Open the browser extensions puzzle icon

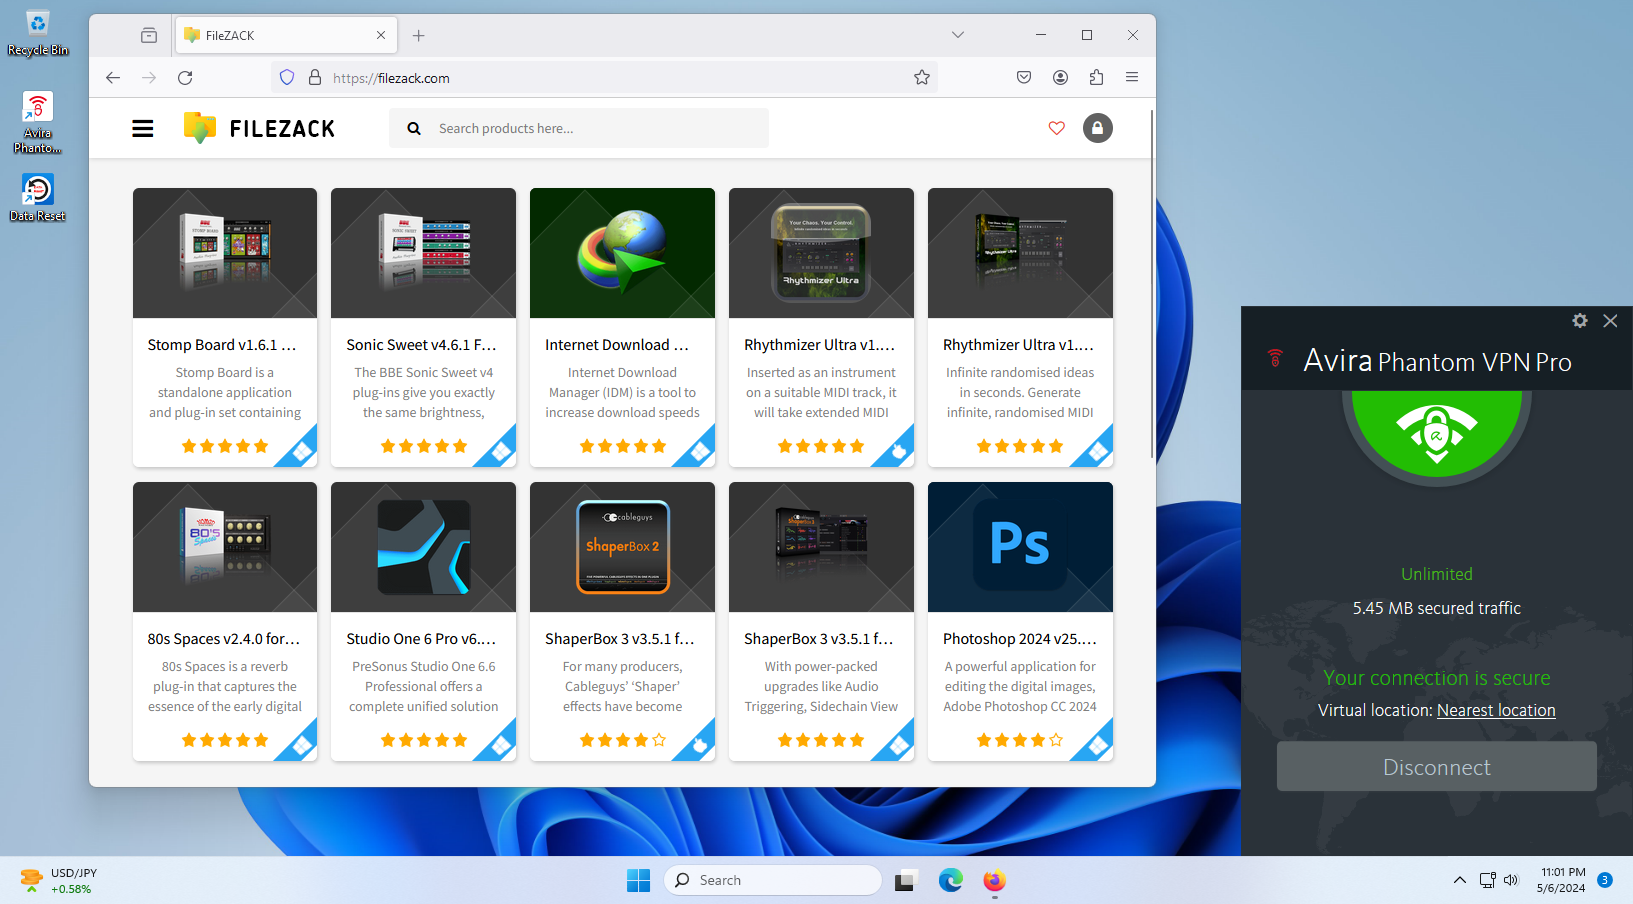[x=1096, y=77]
